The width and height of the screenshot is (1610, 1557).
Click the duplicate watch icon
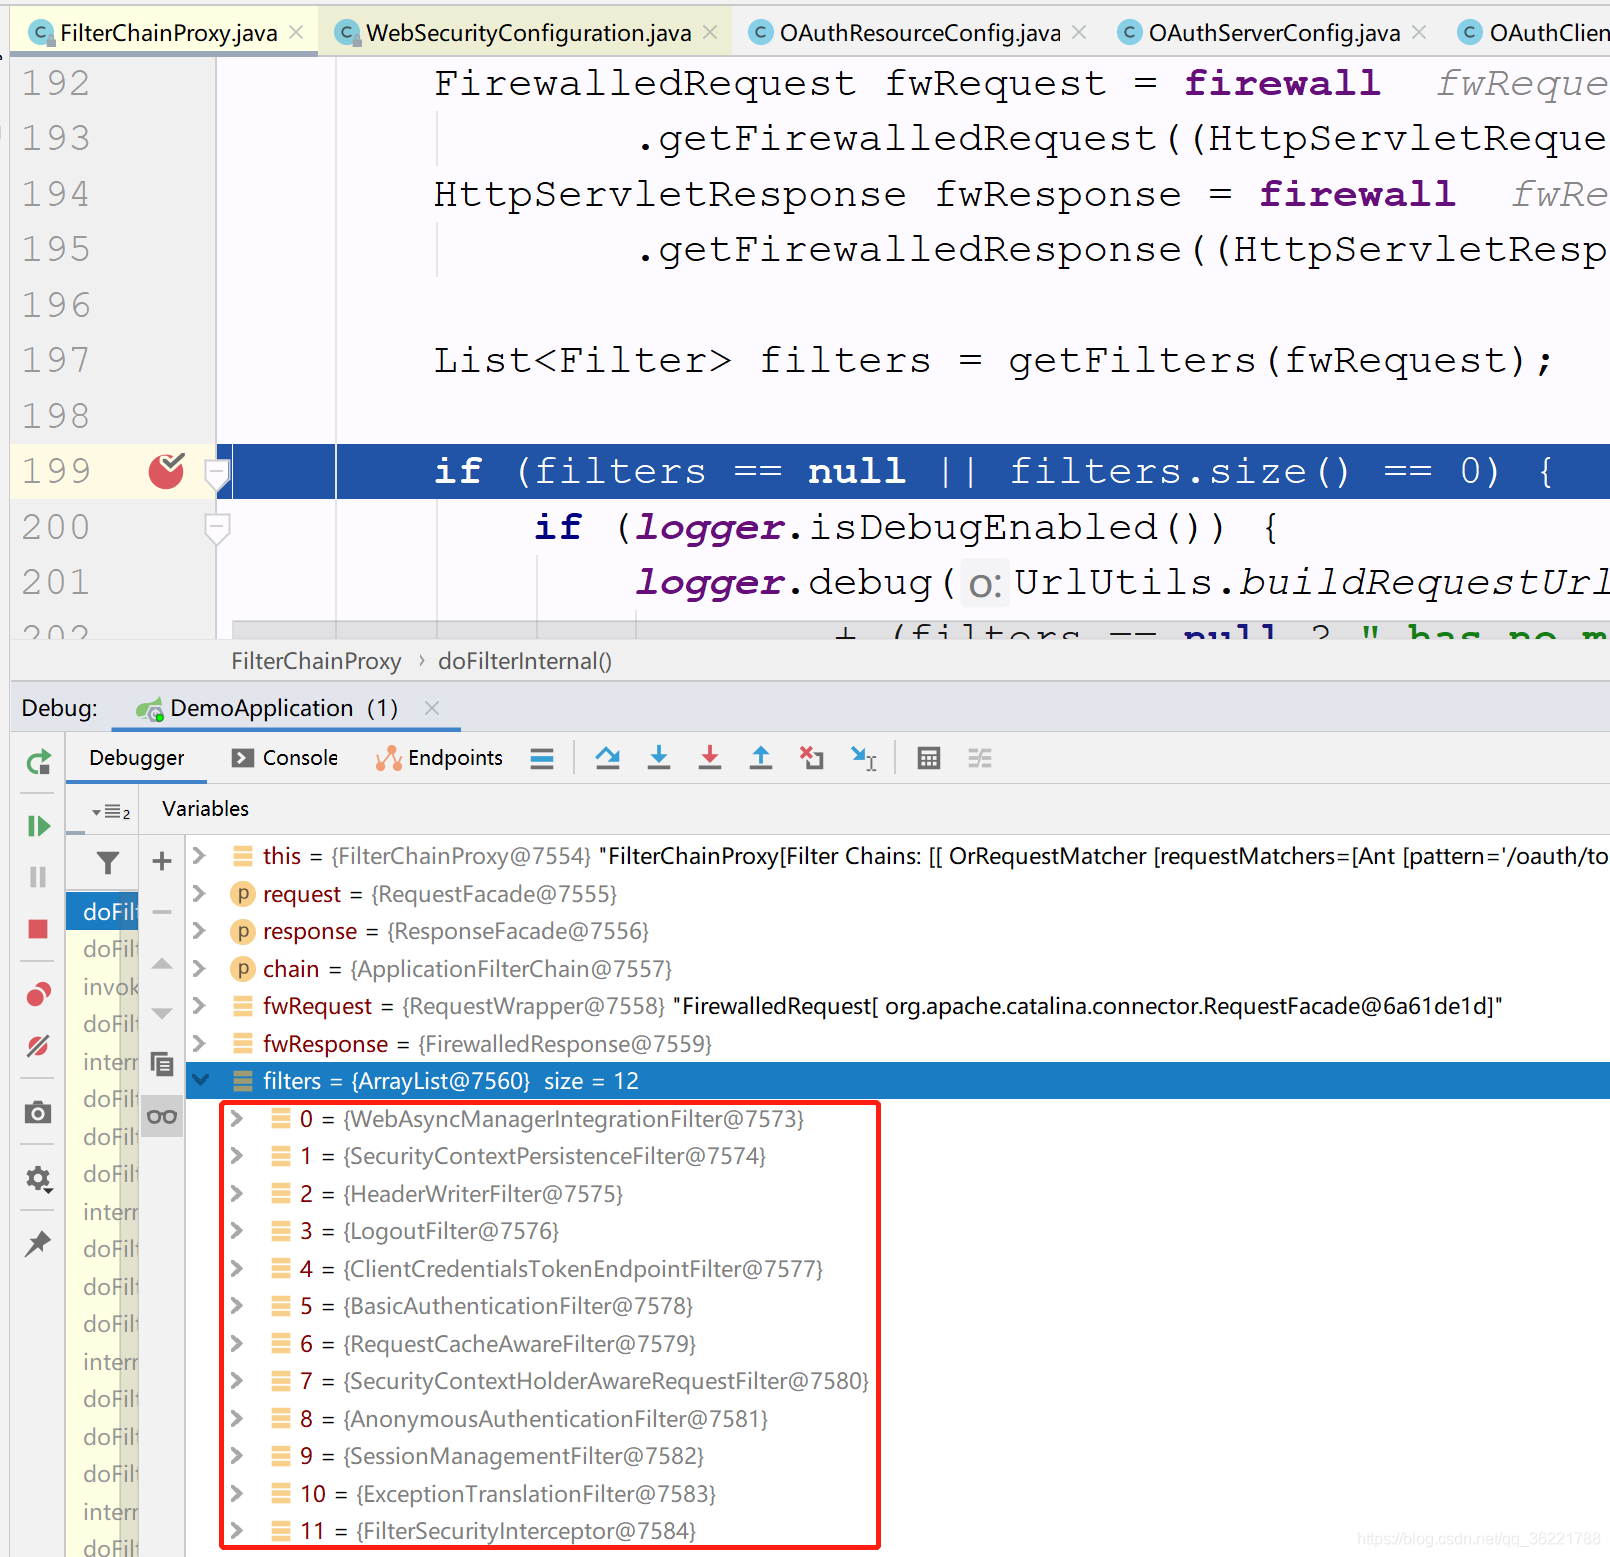[x=162, y=1064]
